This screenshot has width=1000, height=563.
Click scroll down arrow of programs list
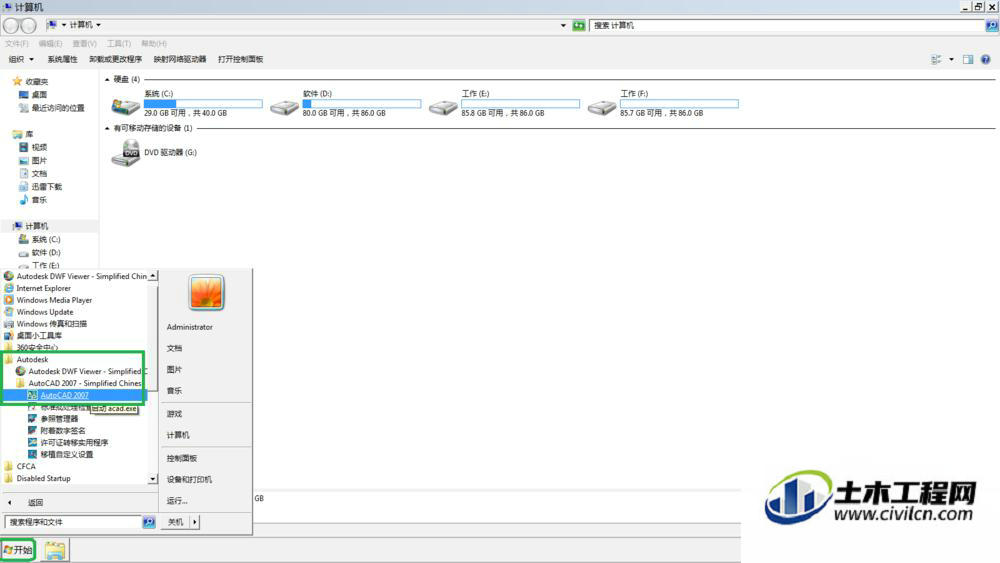(152, 479)
